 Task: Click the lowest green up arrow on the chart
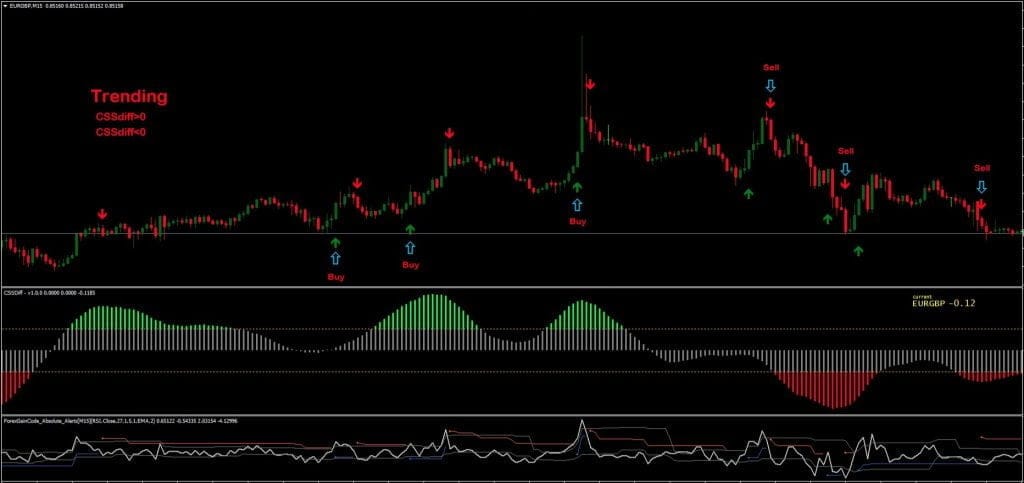[x=858, y=250]
